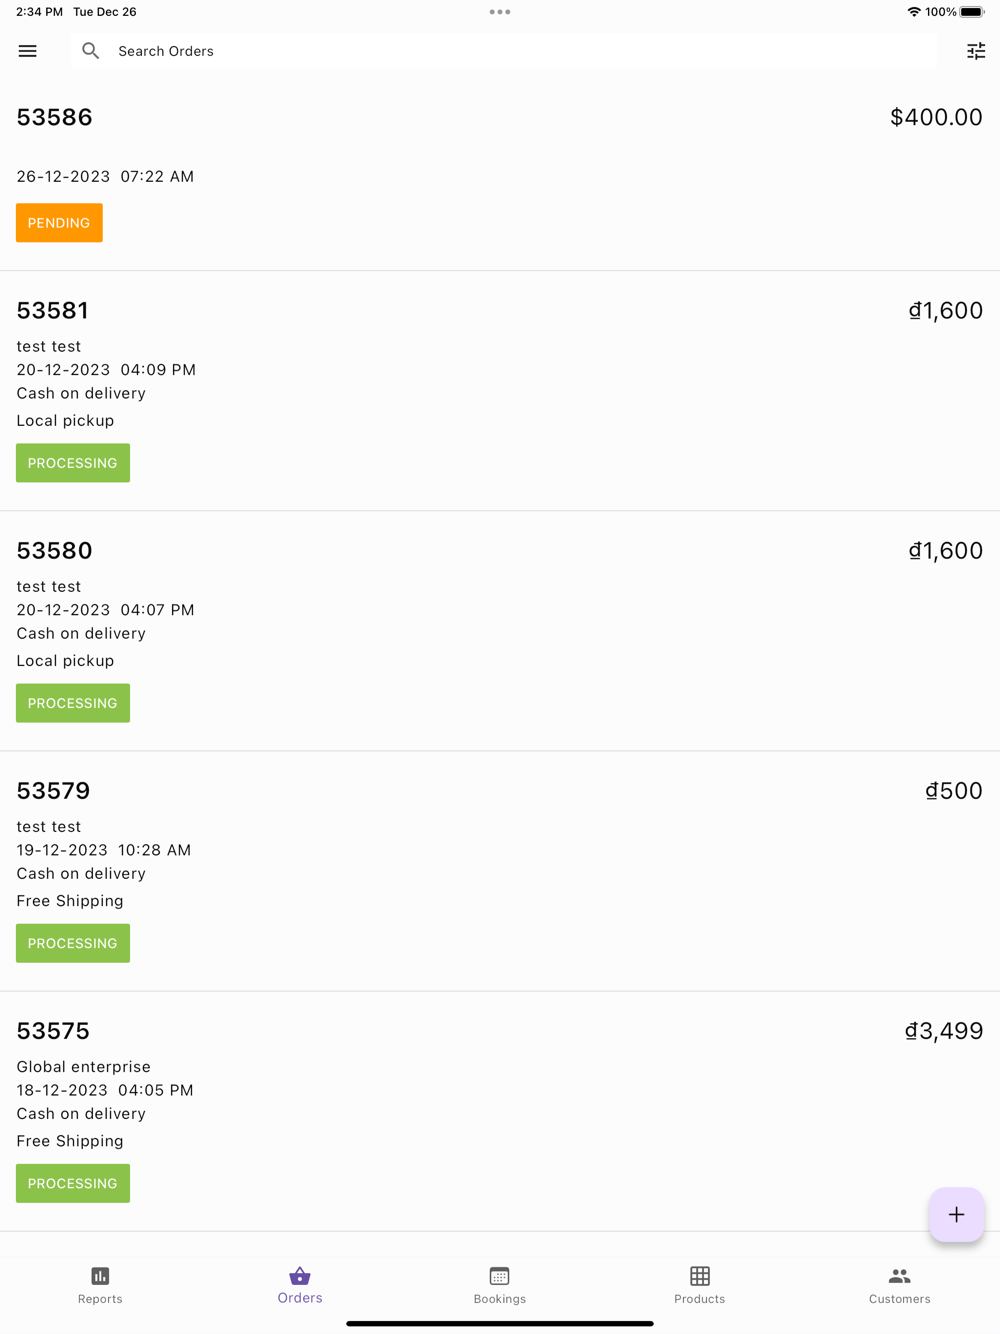Open order number 53586

pyautogui.click(x=55, y=117)
